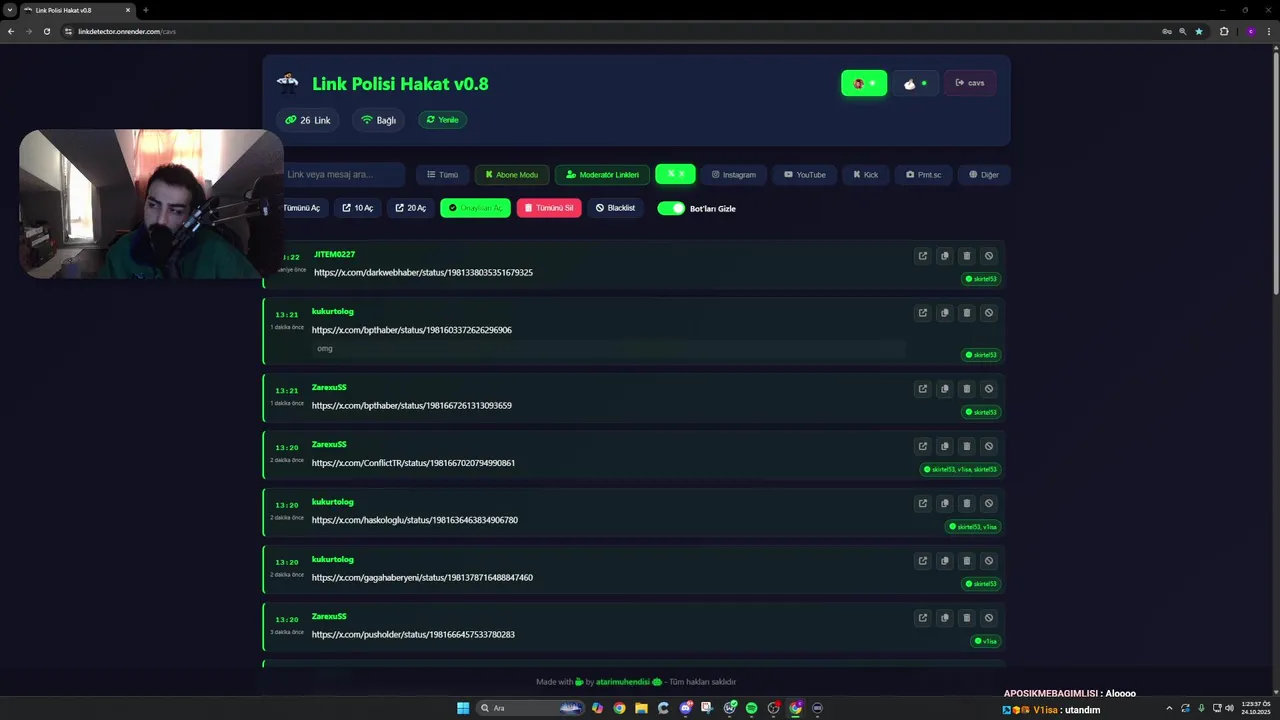Copy icon on gagahaberyeni link row

point(944,561)
